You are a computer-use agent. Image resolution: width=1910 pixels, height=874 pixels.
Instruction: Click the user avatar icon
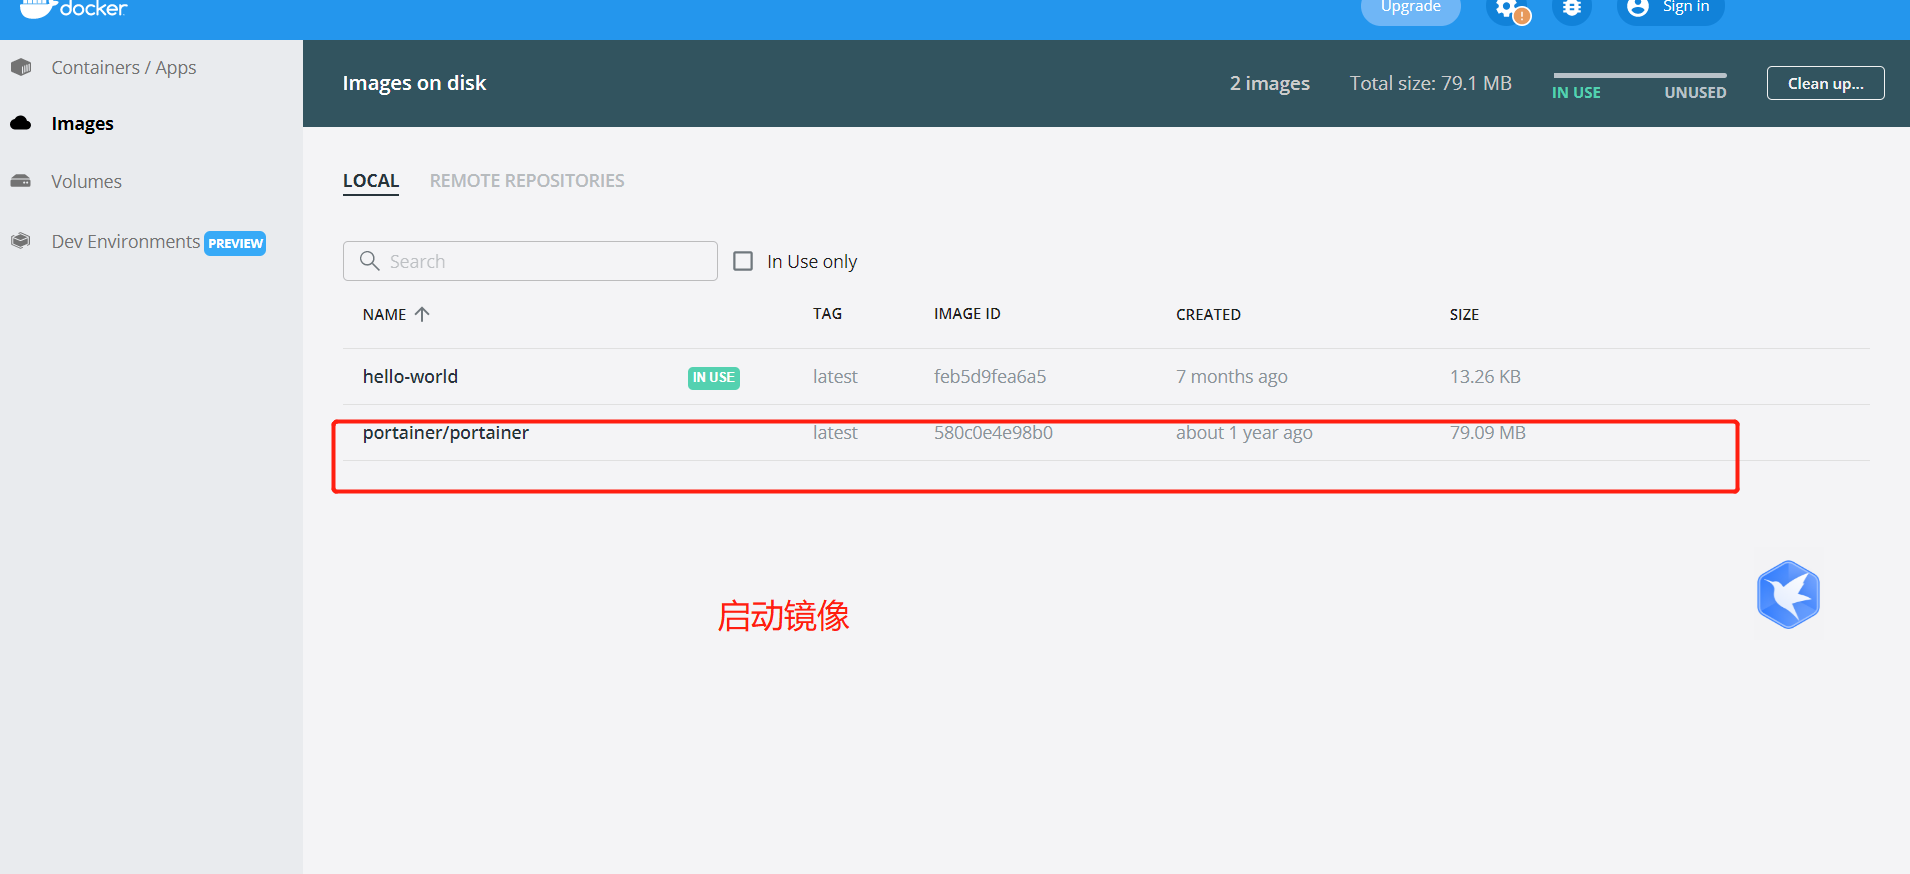pyautogui.click(x=1638, y=8)
